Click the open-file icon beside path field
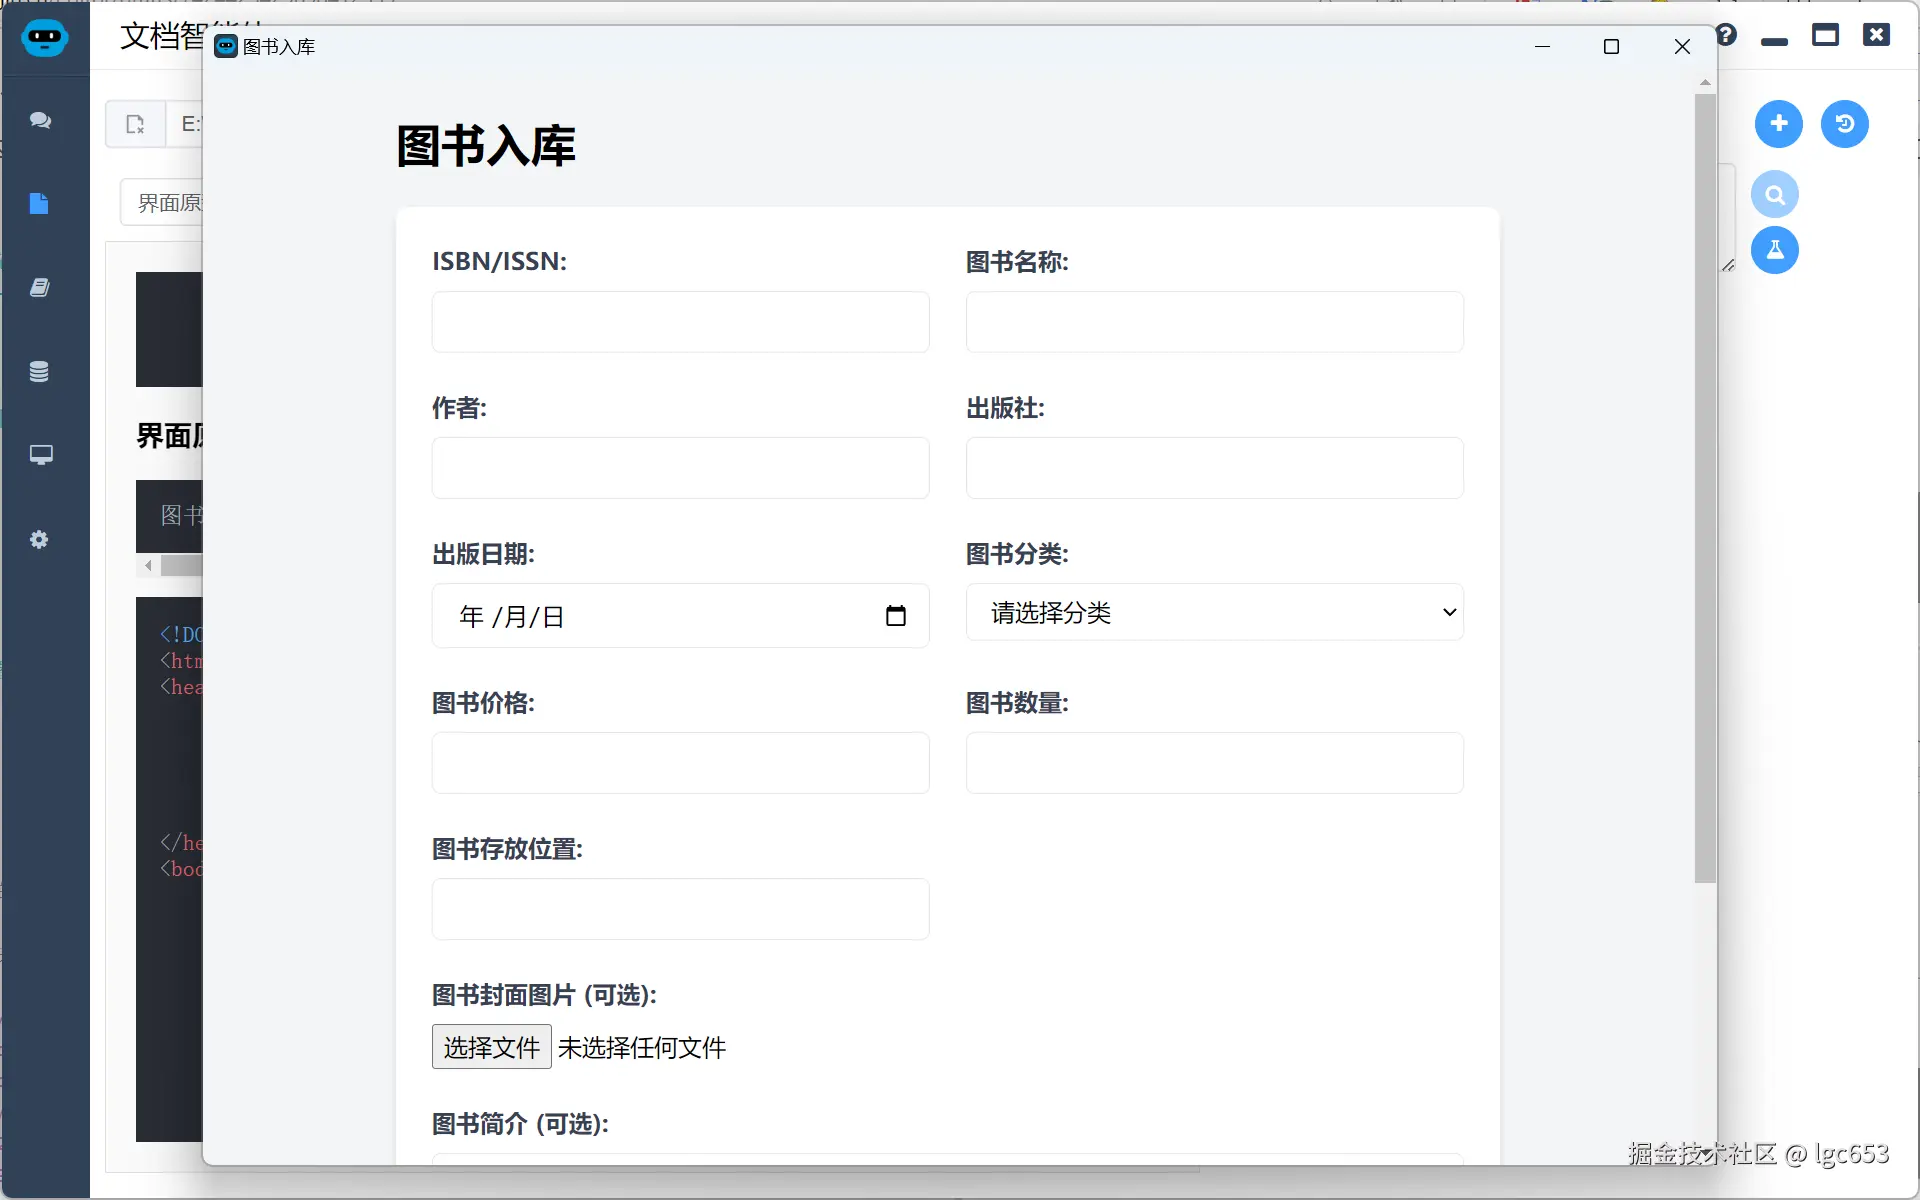 [136, 125]
